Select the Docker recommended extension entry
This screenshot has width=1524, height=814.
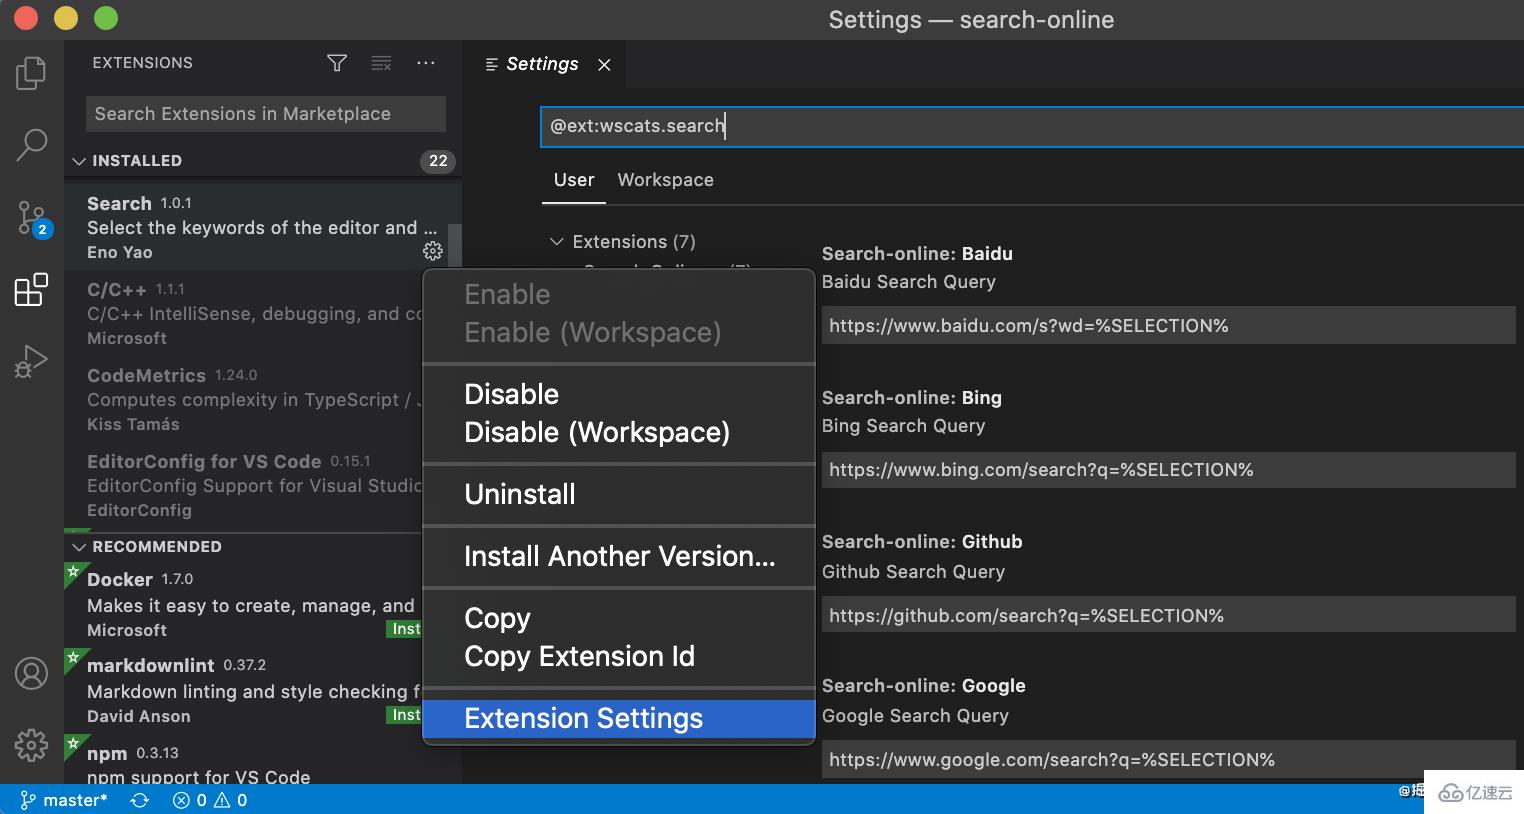point(243,604)
